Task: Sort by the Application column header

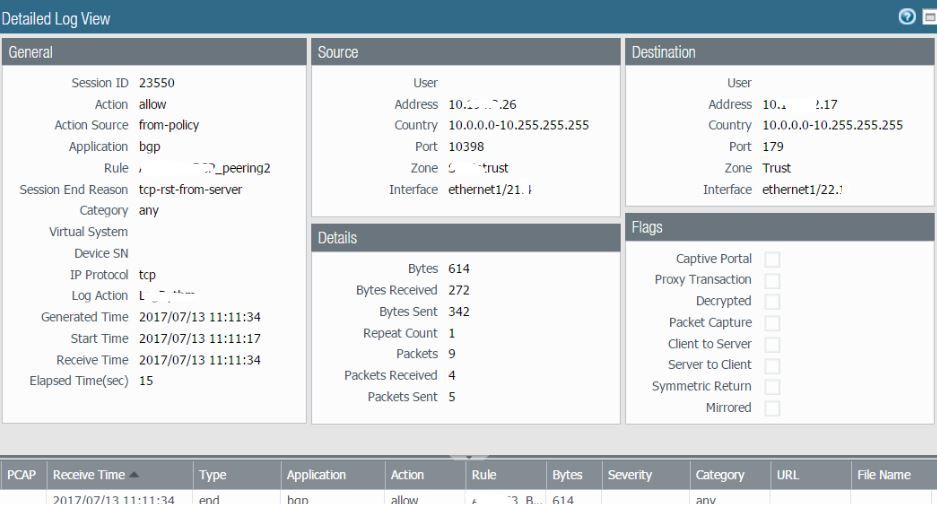Action: 316,476
